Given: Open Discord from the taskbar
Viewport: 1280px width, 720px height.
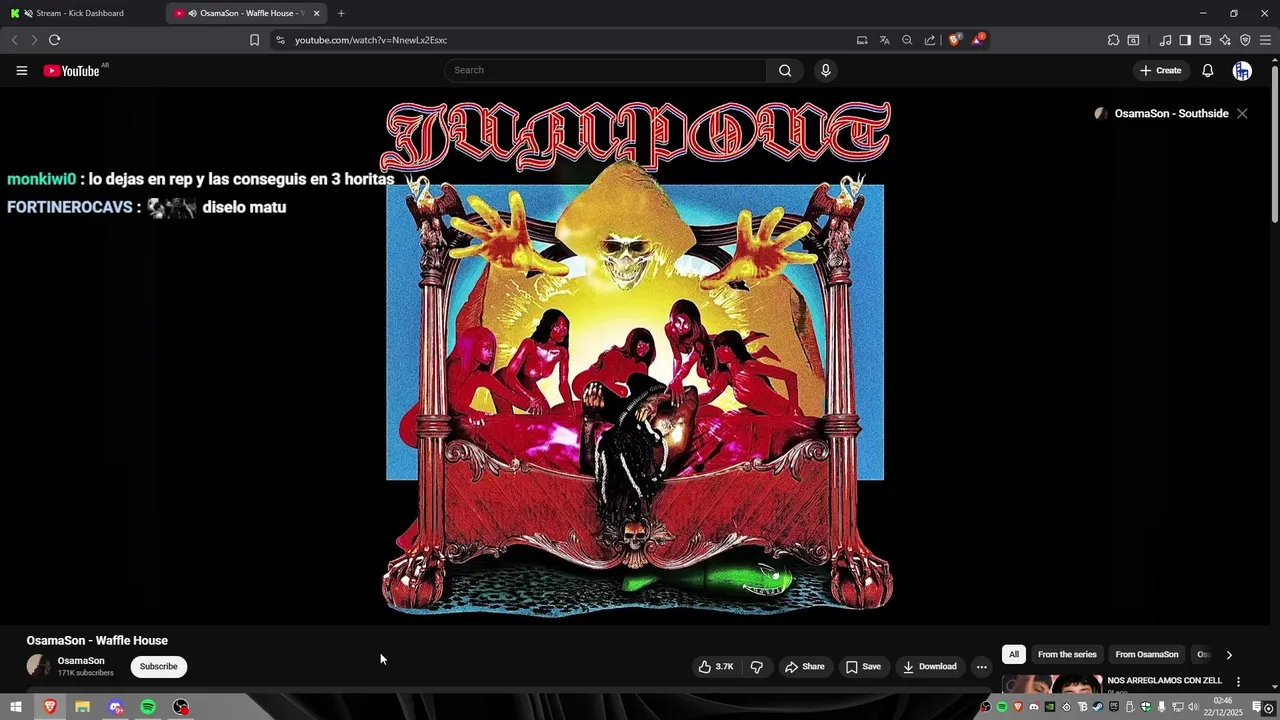Looking at the screenshot, I should 116,707.
